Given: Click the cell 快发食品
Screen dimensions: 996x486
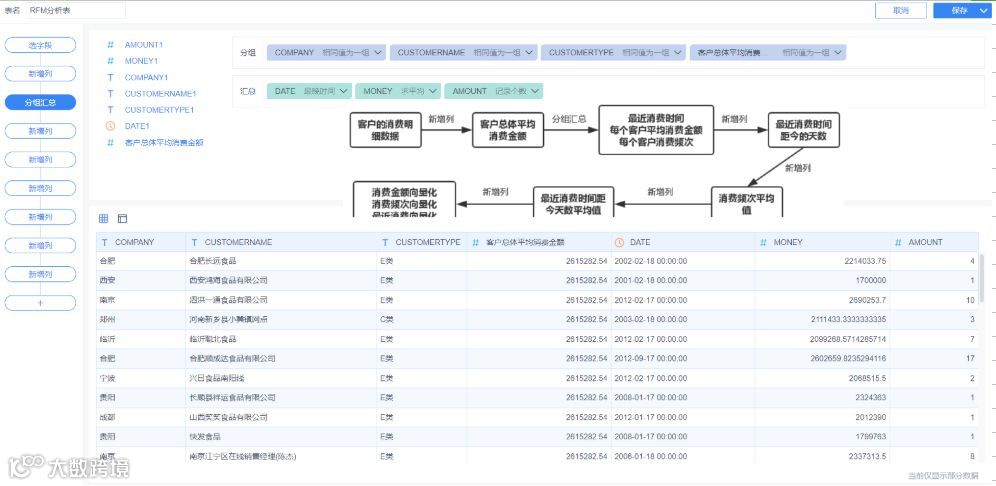Looking at the screenshot, I should pos(282,436).
